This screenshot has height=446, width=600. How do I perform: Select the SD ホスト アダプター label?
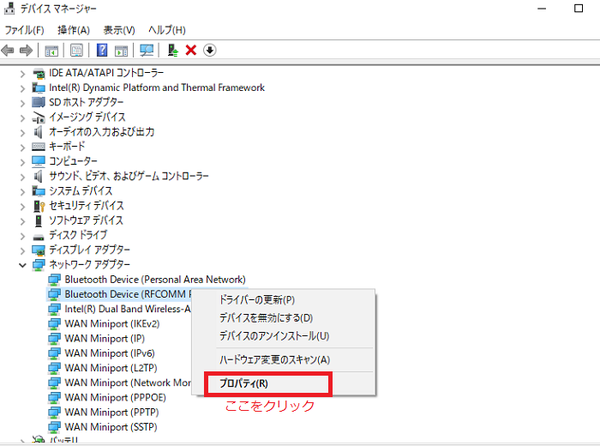(86, 103)
